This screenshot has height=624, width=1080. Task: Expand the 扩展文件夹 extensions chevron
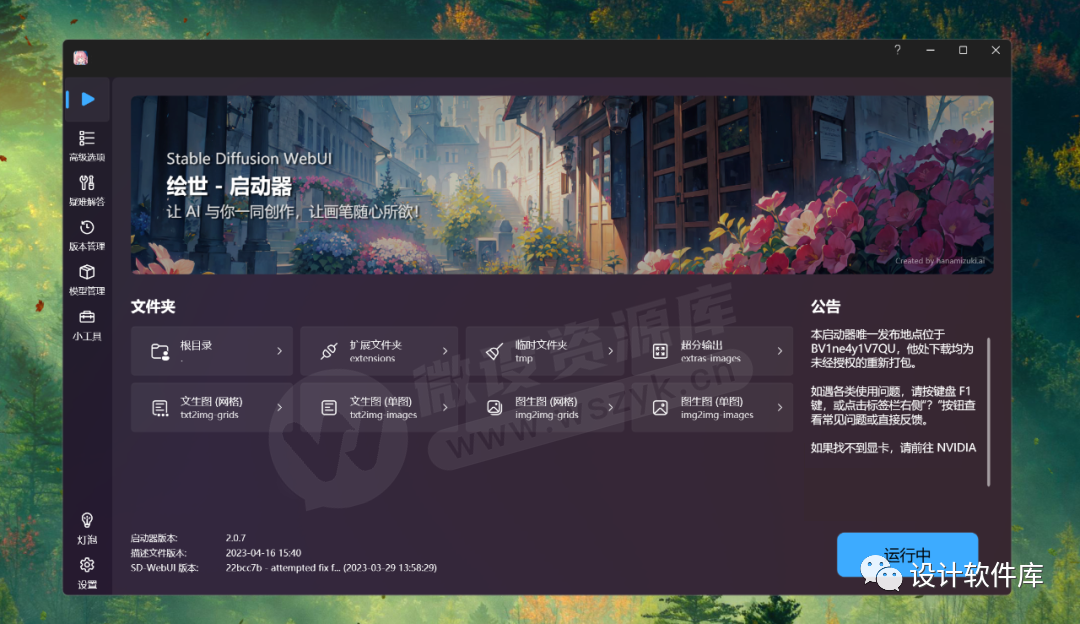(445, 351)
